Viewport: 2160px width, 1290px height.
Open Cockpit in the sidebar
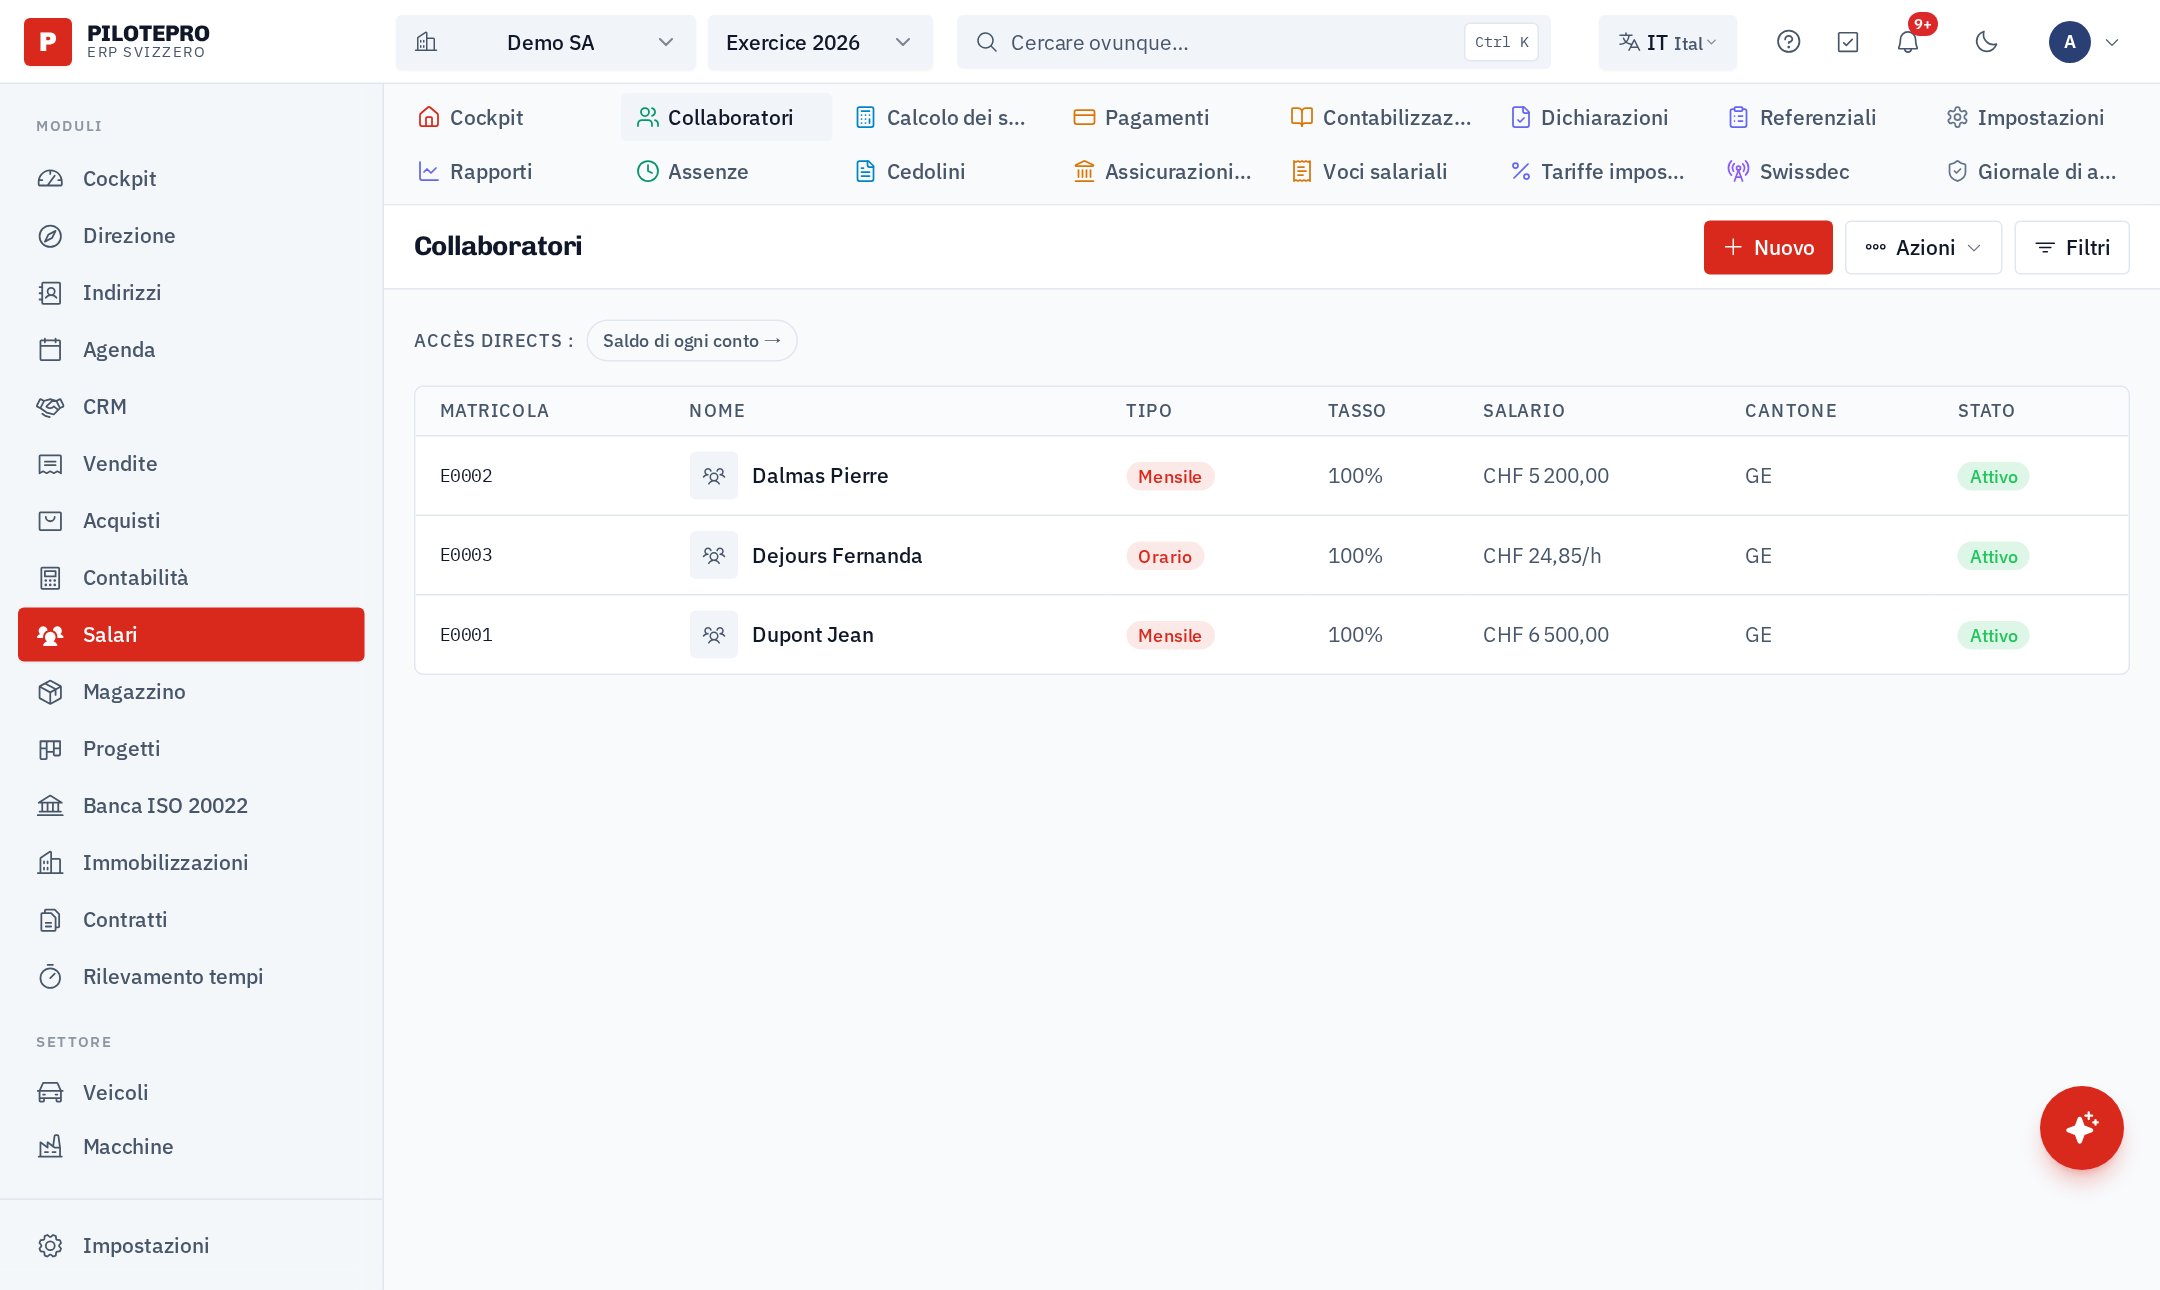tap(191, 178)
